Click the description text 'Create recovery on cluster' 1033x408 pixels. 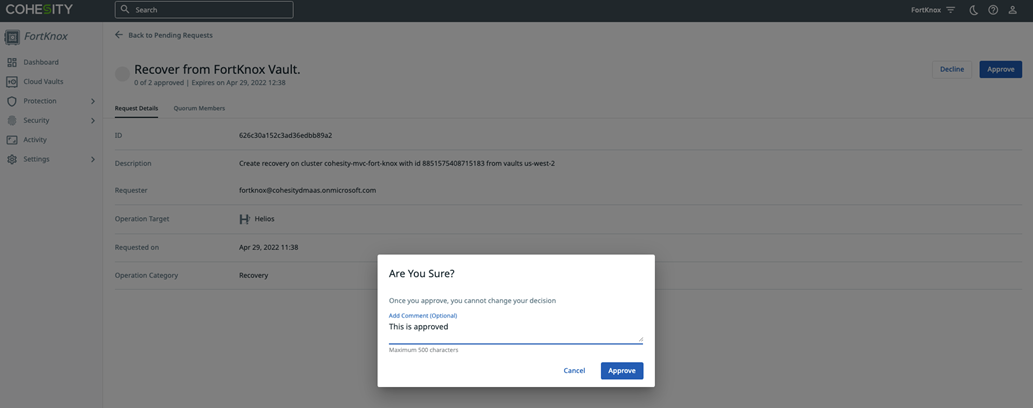point(281,163)
